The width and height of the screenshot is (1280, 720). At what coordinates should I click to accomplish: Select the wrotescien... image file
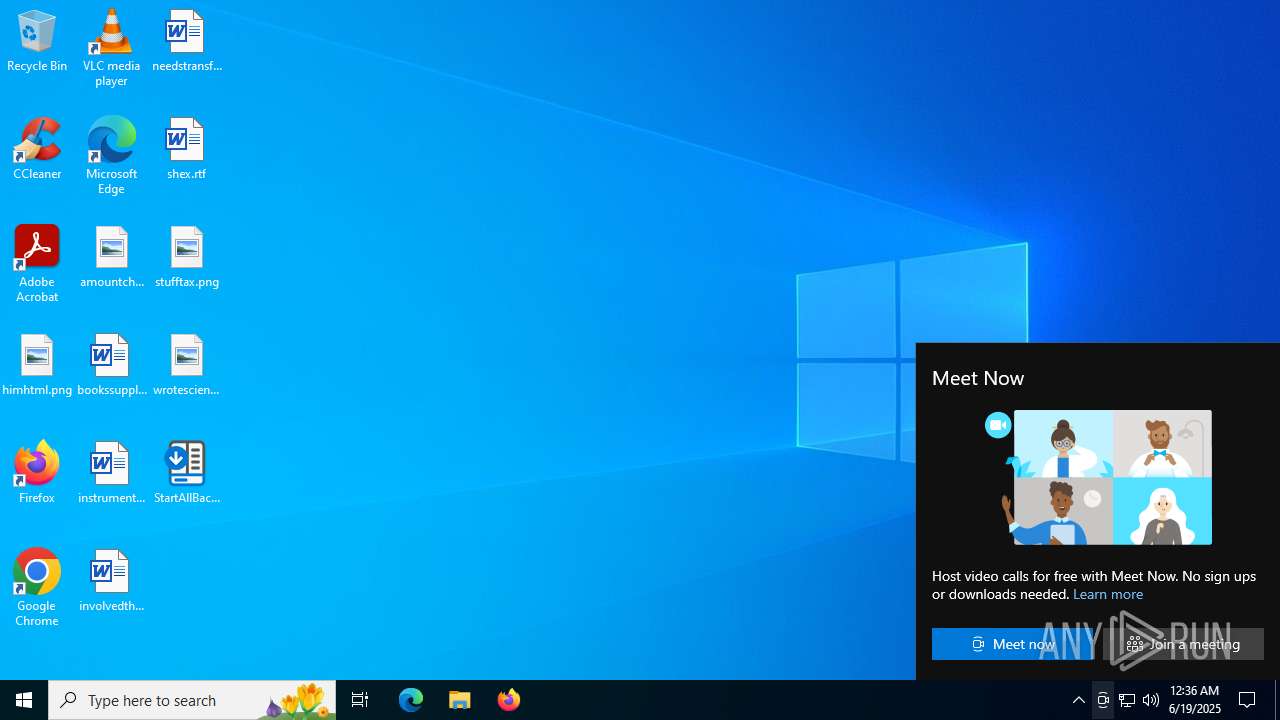[x=187, y=365]
